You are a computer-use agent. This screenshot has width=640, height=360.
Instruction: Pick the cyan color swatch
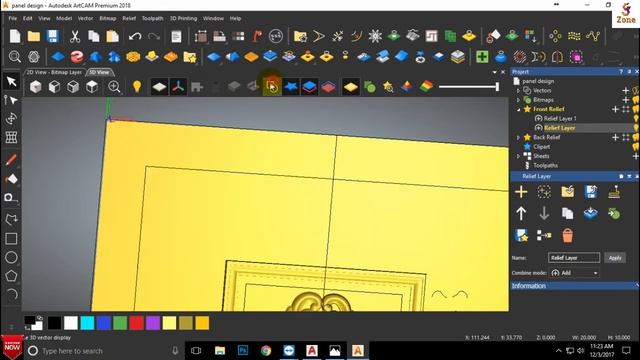(87, 323)
